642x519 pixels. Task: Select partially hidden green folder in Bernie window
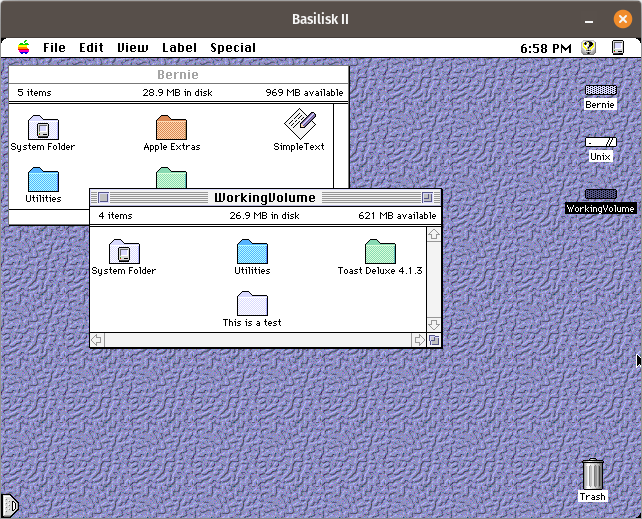(172, 178)
